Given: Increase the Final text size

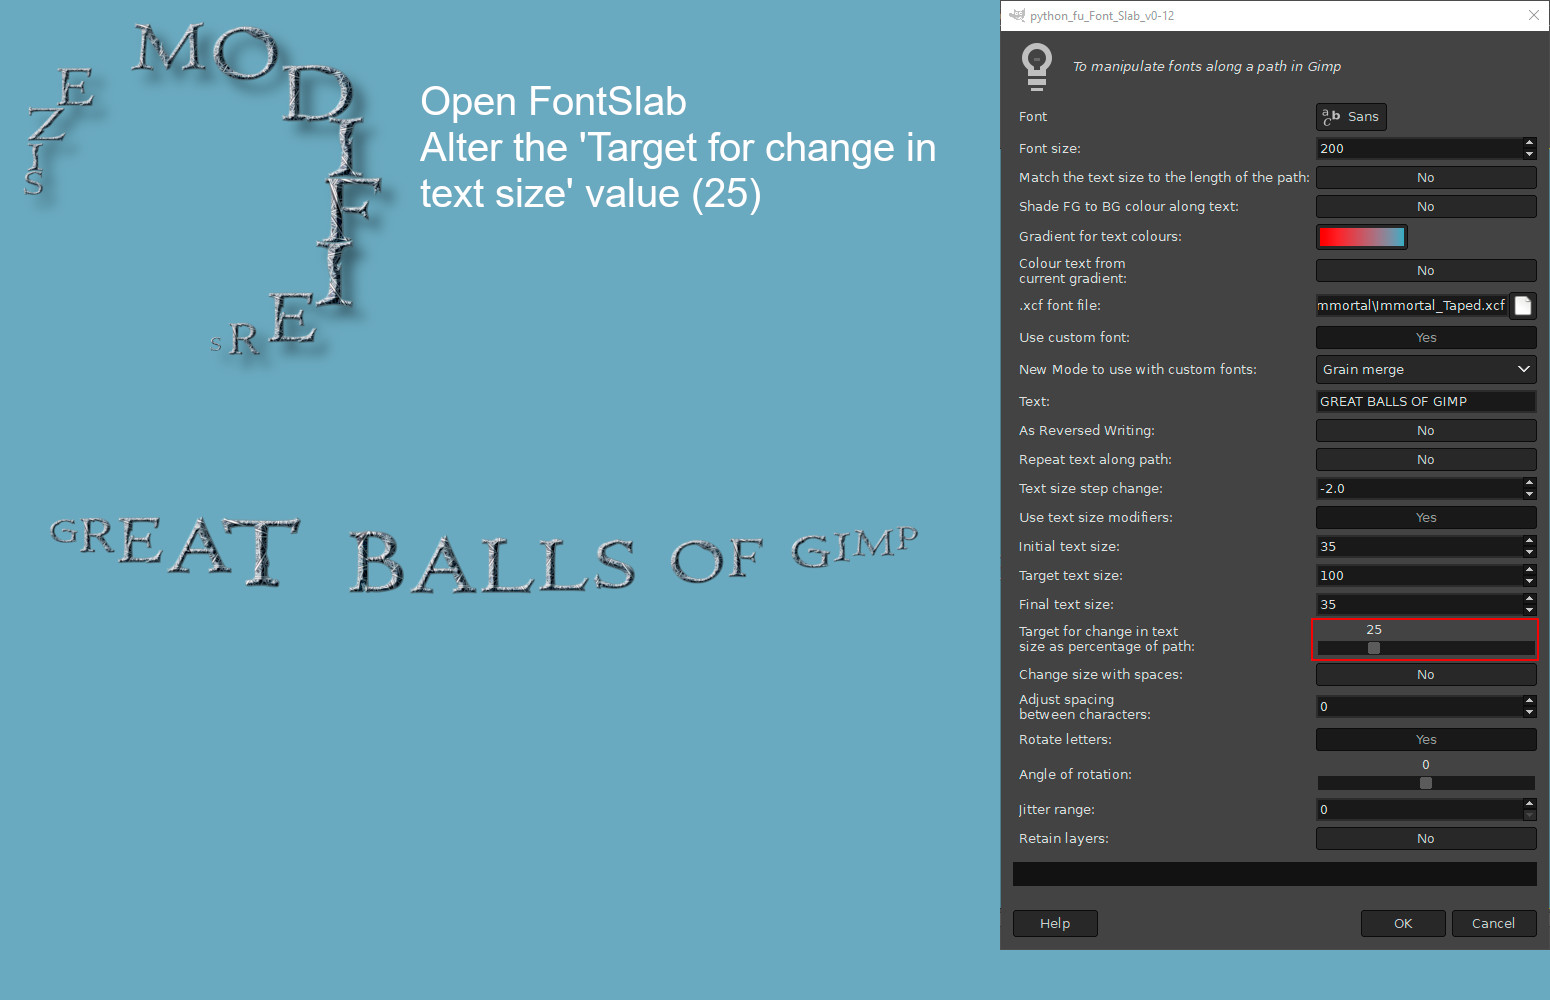Looking at the screenshot, I should (1529, 599).
